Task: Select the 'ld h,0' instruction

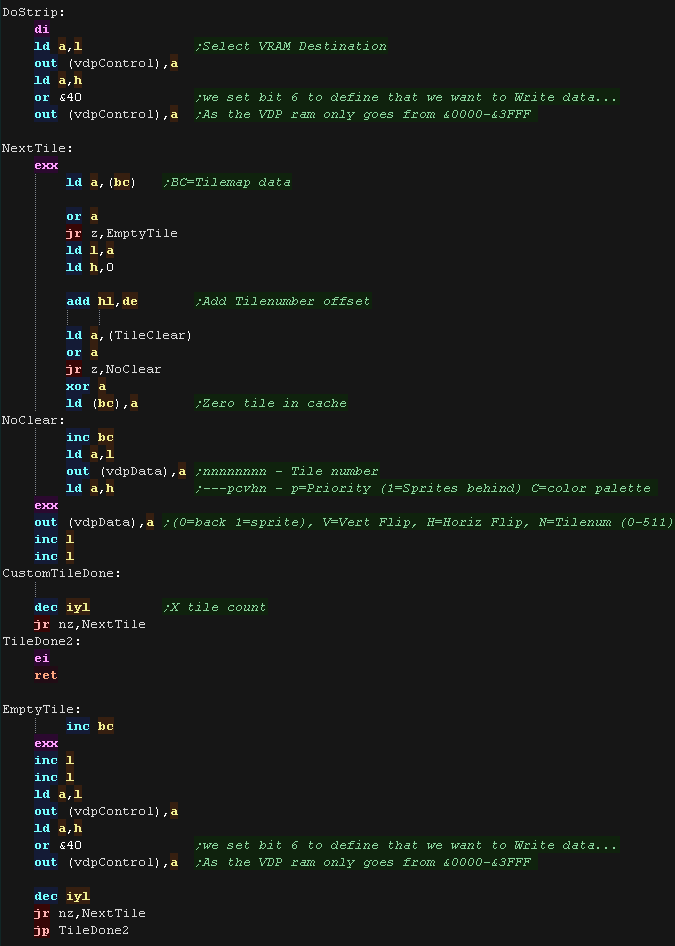Action: 90,267
